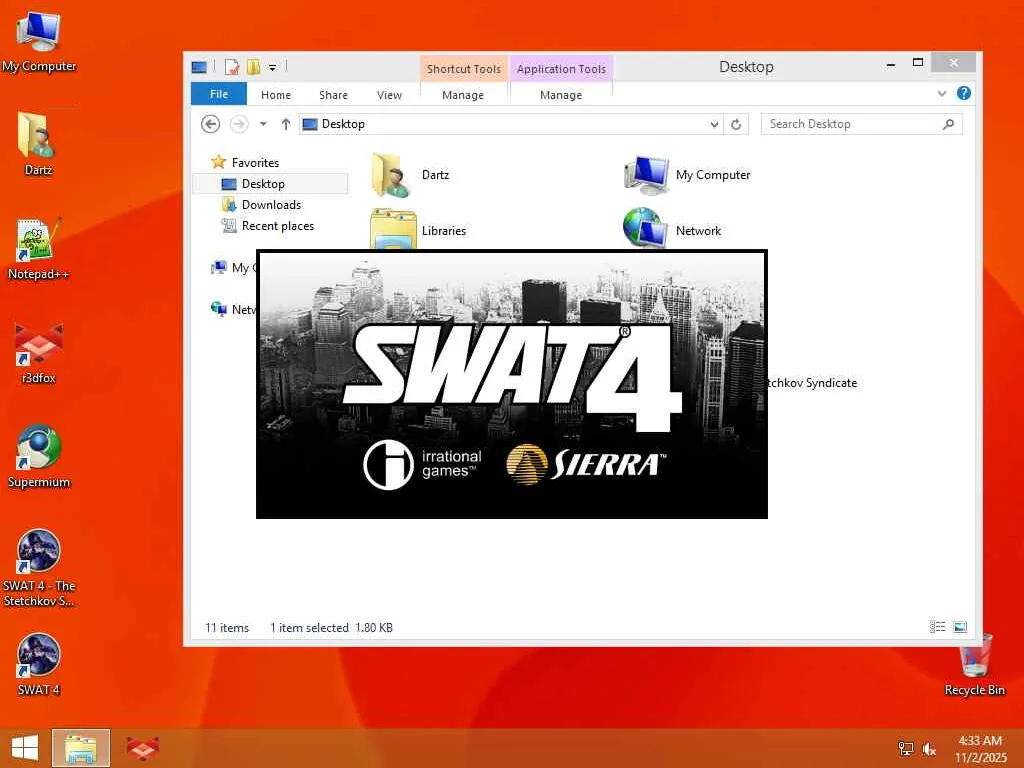Switch to the View ribbon tab

[389, 95]
